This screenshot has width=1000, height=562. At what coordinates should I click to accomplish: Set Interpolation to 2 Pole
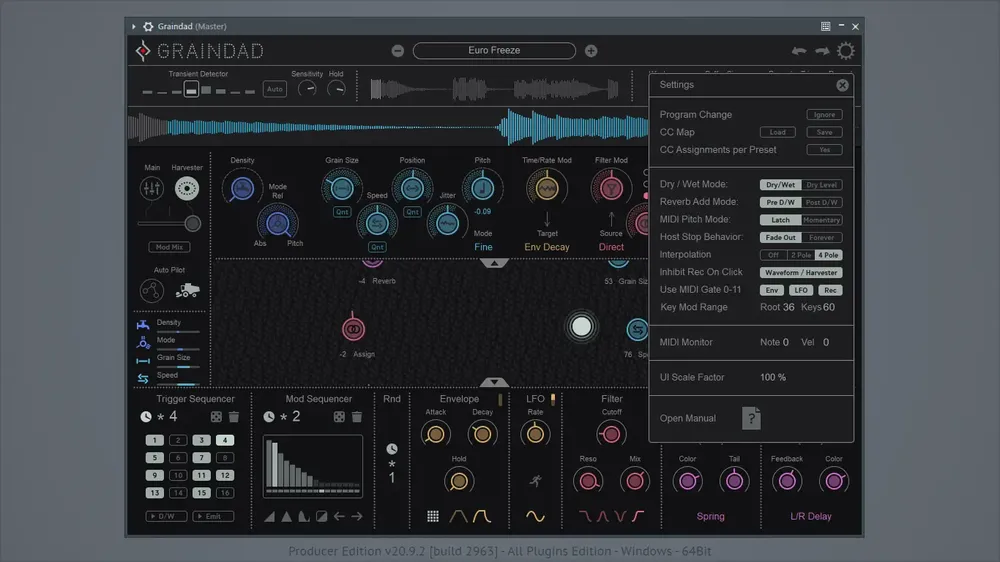[x=800, y=255]
